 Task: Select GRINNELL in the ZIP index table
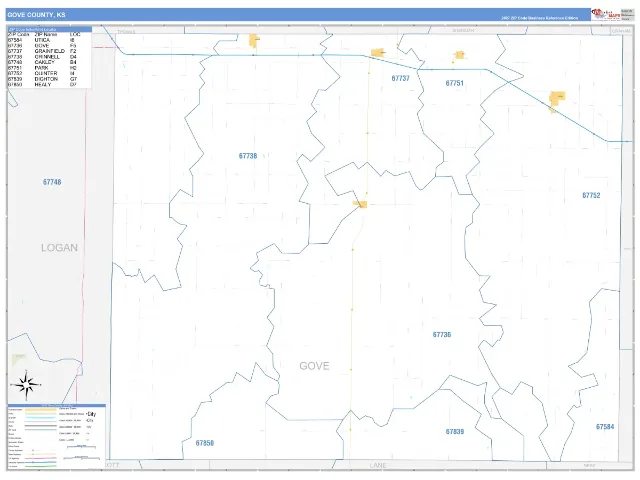[47, 57]
